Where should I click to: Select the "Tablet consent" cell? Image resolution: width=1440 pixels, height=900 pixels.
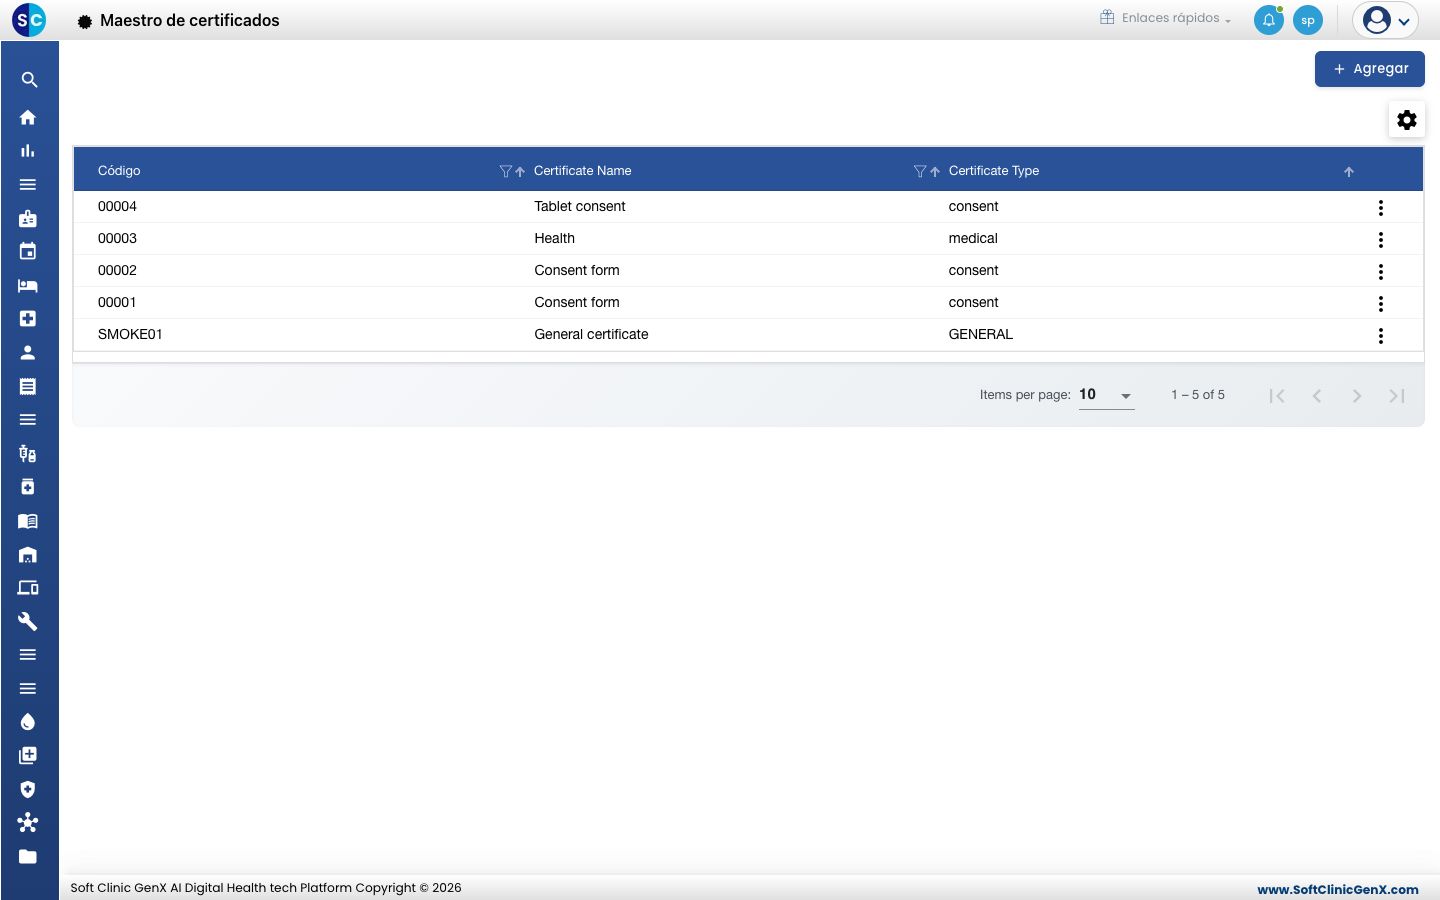580,206
